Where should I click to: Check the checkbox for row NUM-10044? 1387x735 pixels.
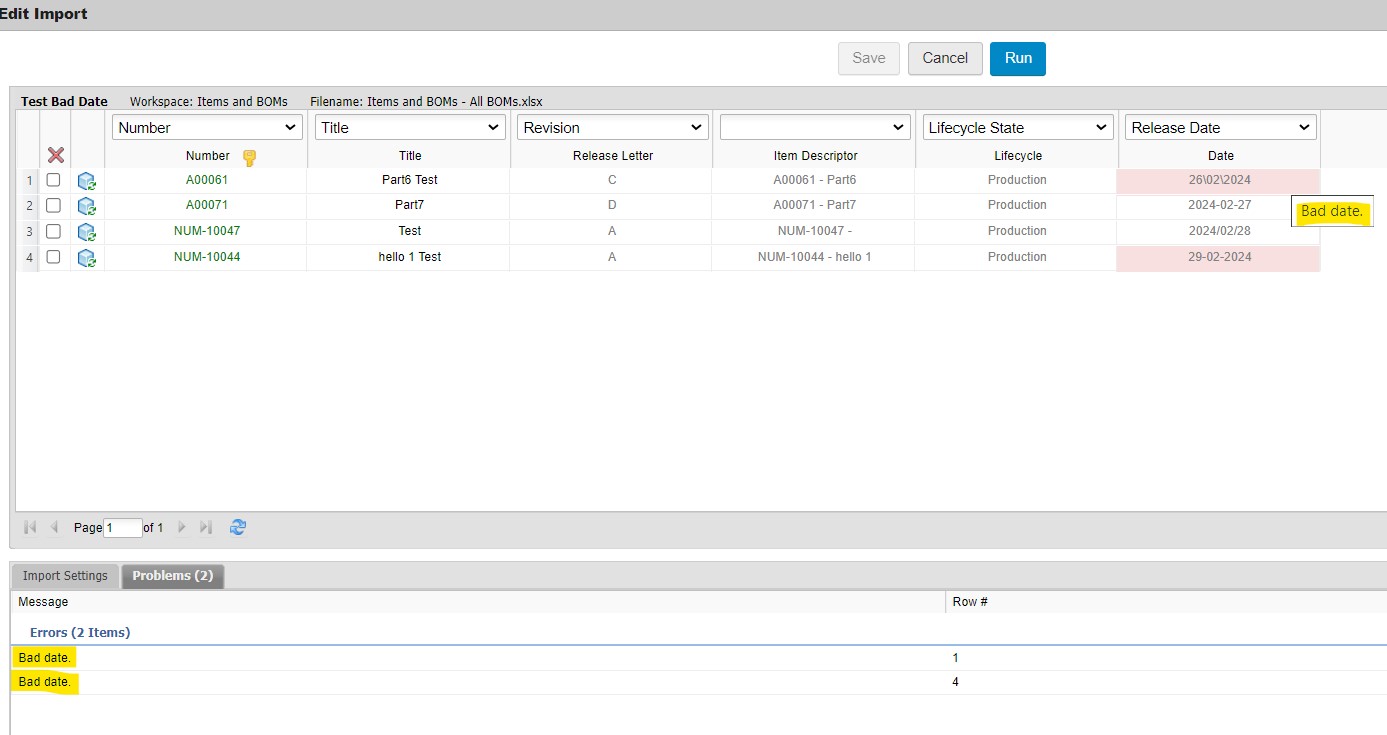coord(53,257)
